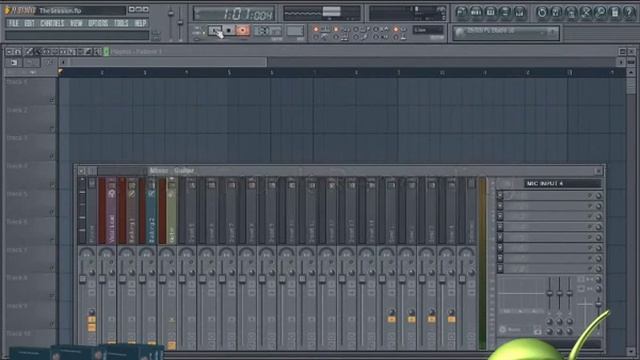Click the Master track pan knob
Screen dimensions: 640x360
point(87,253)
